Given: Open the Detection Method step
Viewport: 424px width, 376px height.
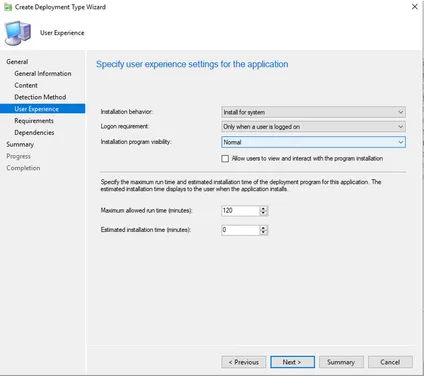Looking at the screenshot, I should point(40,97).
